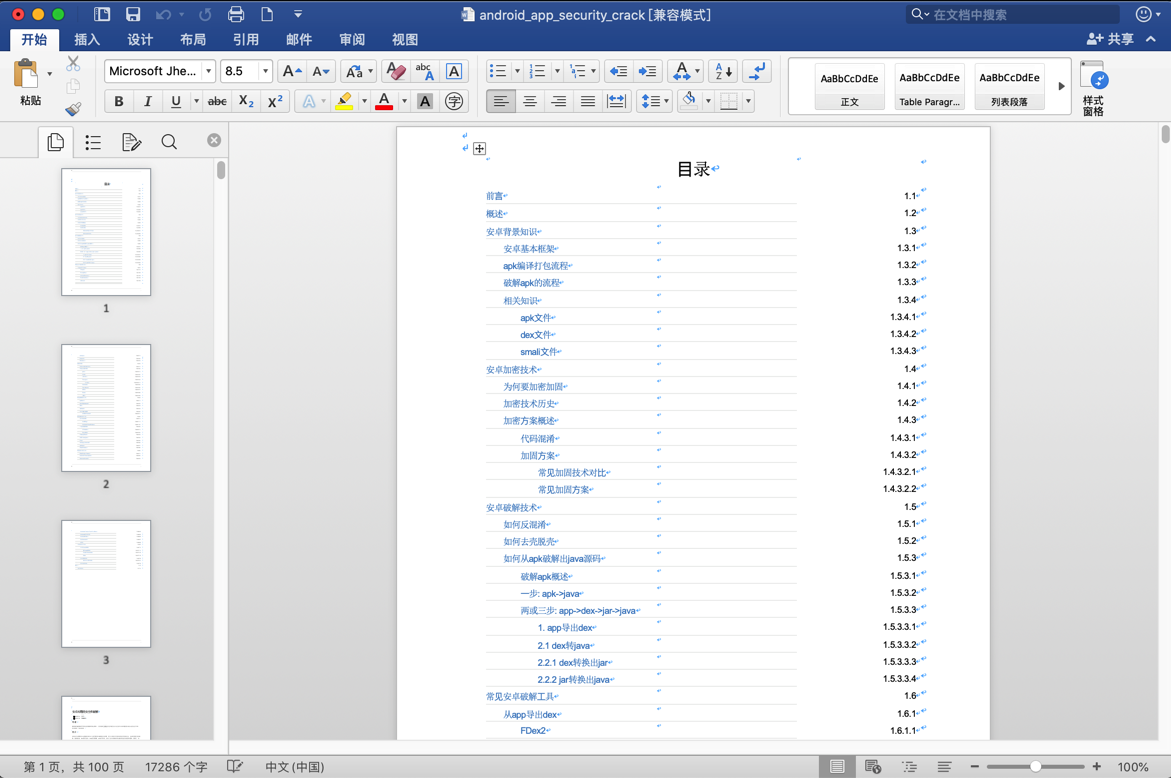
Task: Open the 常见安卓破解工具 contents entry
Action: pos(521,697)
